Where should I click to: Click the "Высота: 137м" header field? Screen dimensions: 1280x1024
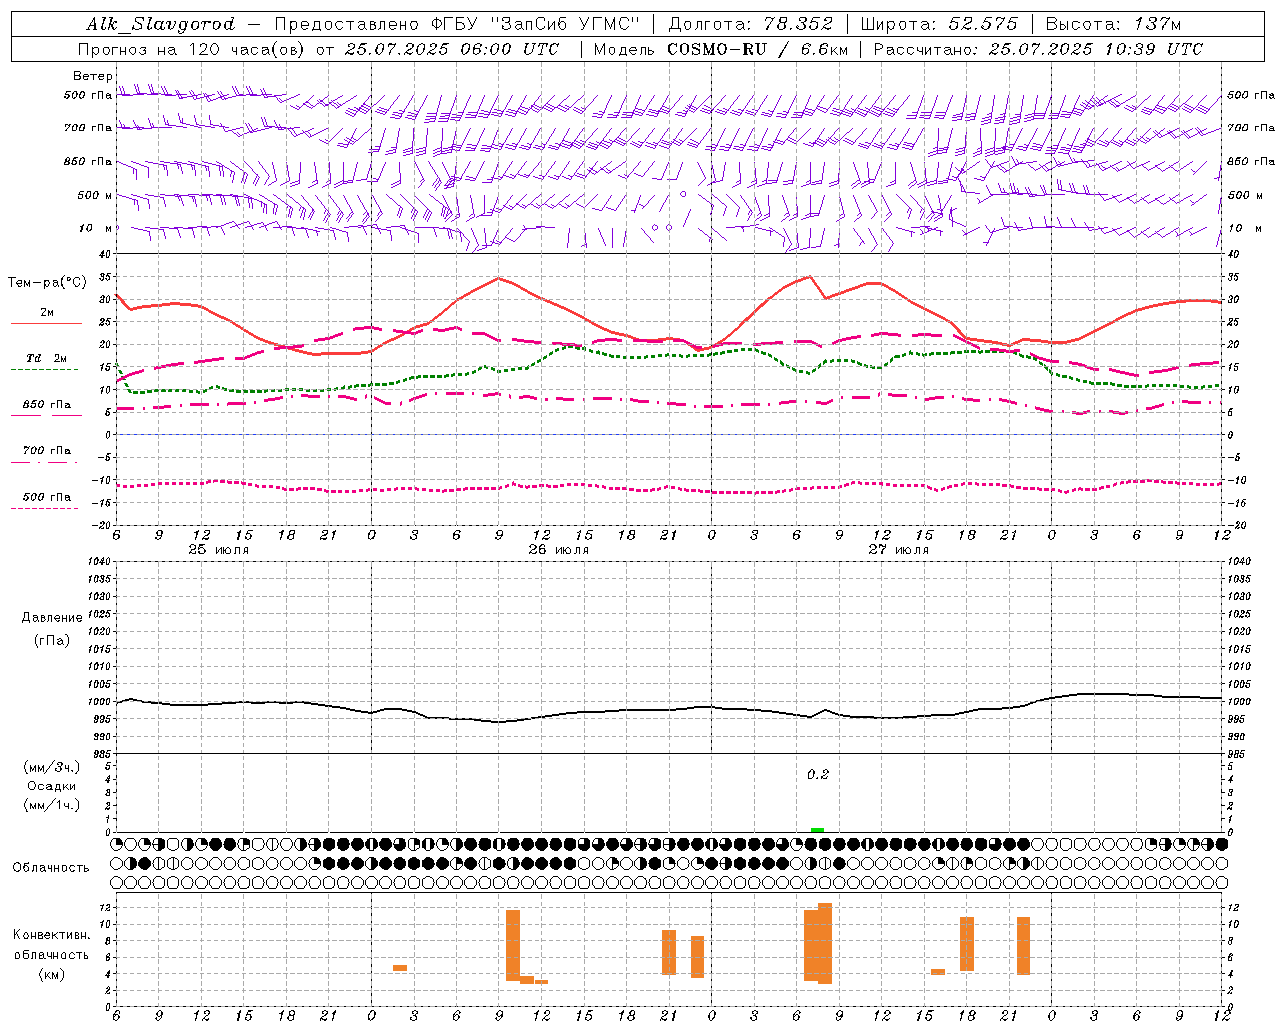coord(1113,24)
